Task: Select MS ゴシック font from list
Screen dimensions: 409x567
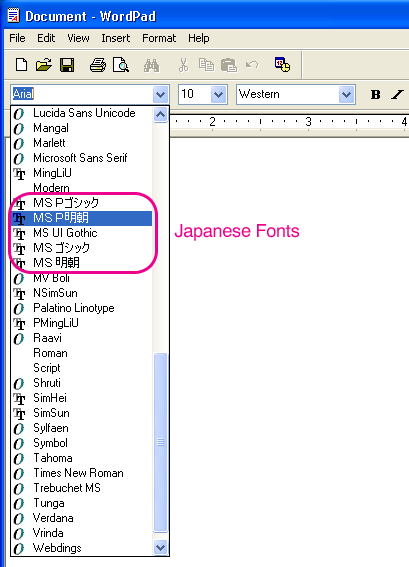Action: pos(82,248)
